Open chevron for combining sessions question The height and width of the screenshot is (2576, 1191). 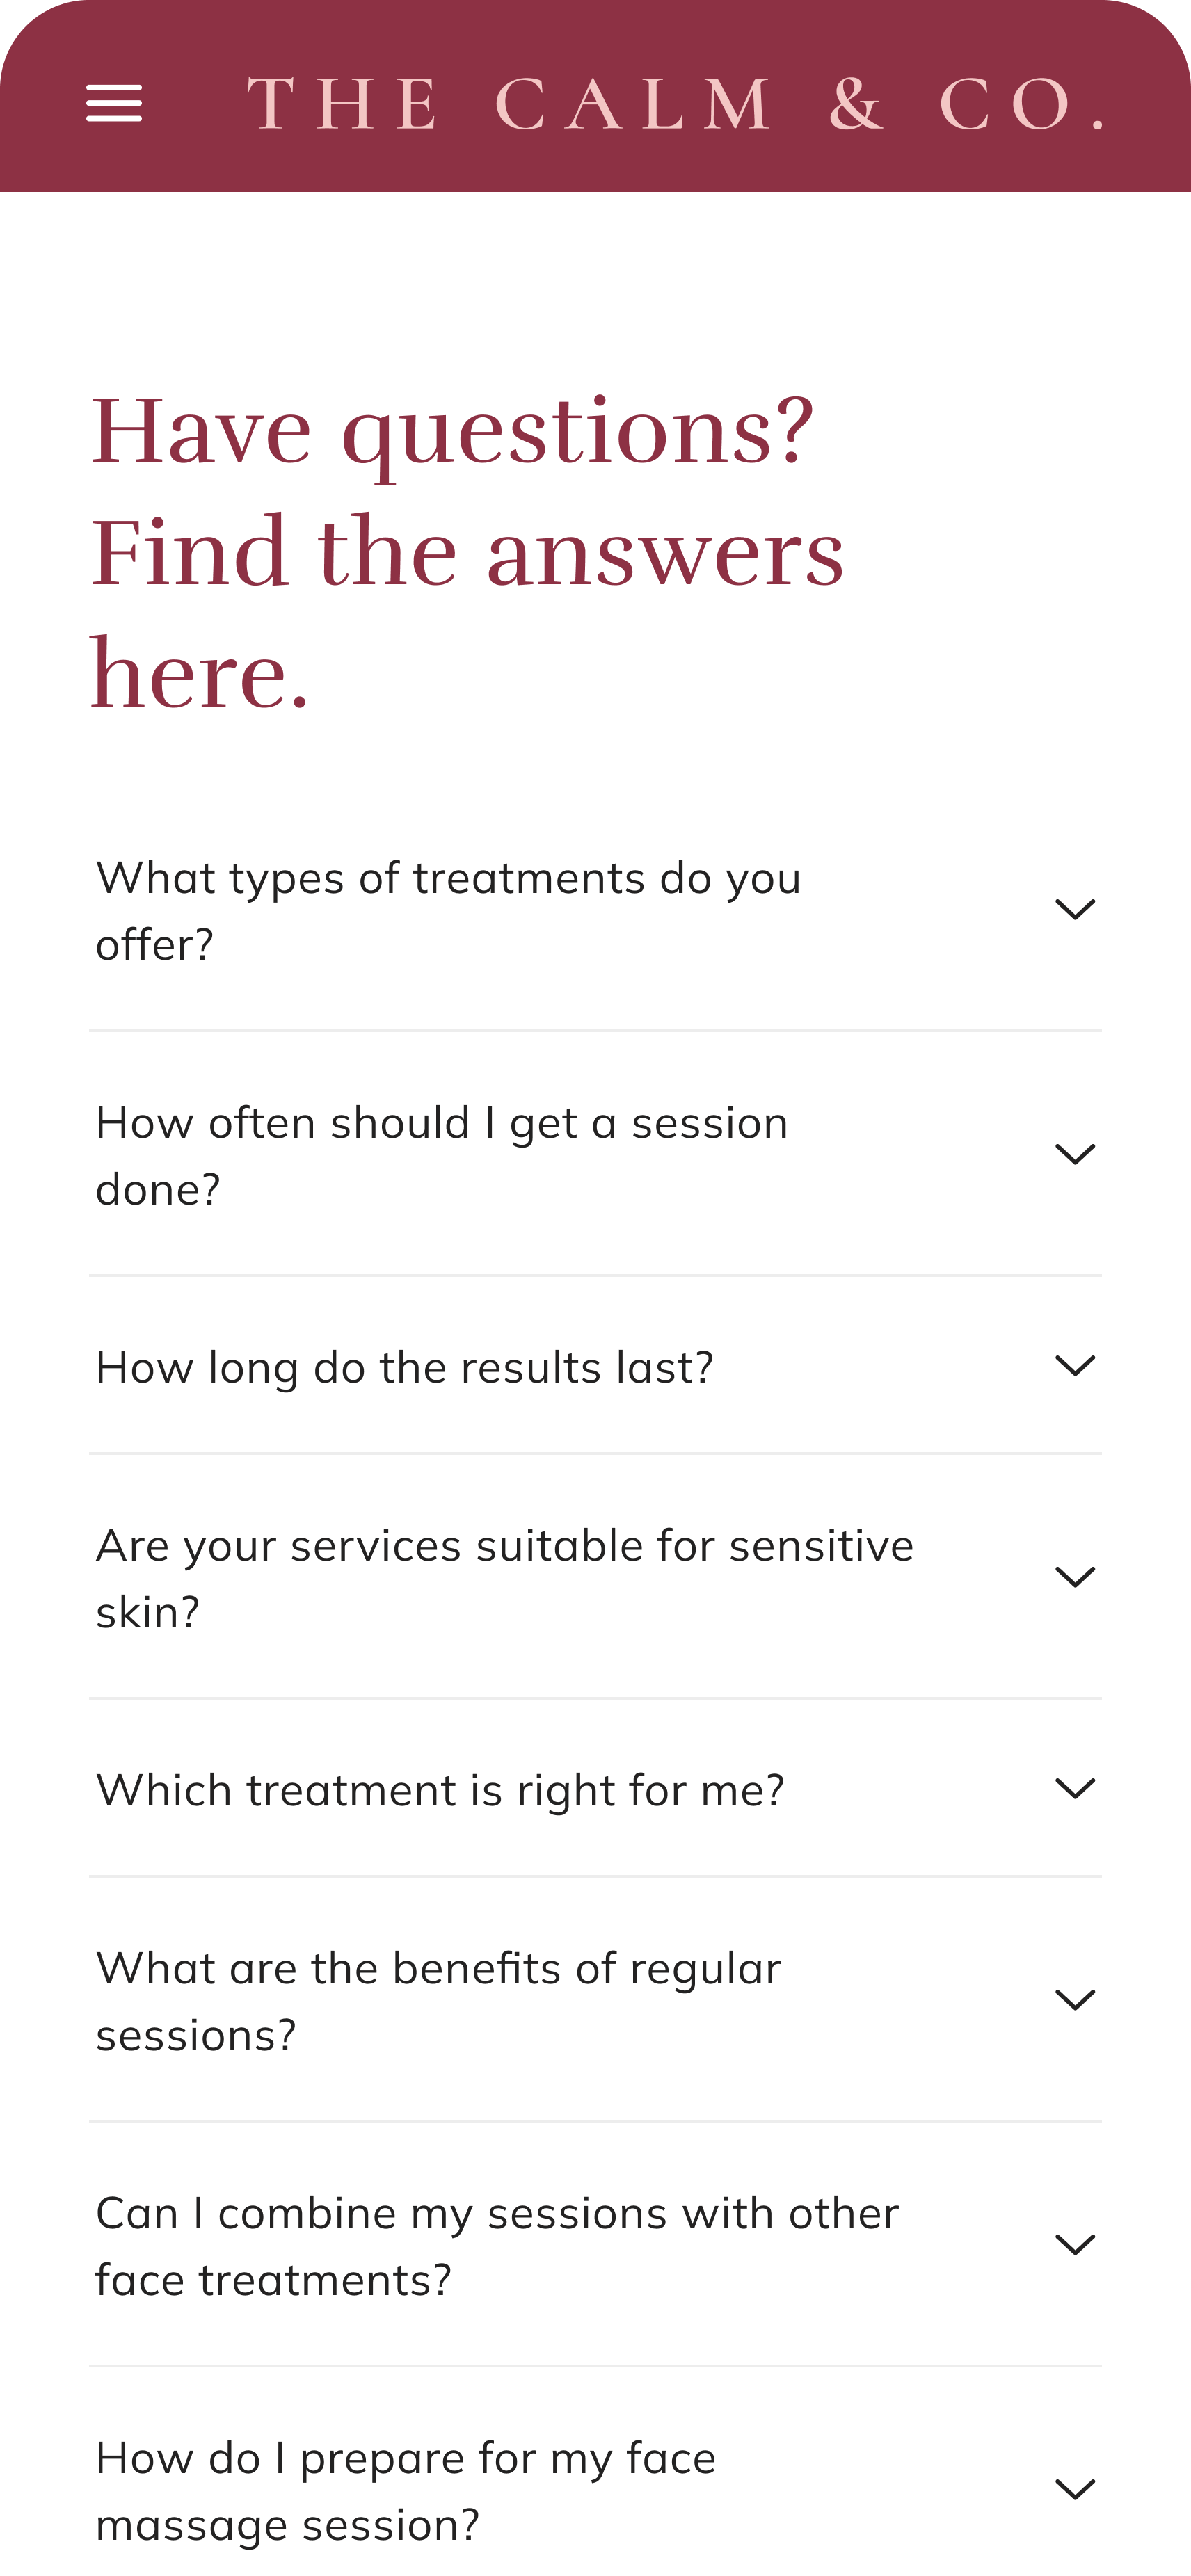pos(1075,2245)
